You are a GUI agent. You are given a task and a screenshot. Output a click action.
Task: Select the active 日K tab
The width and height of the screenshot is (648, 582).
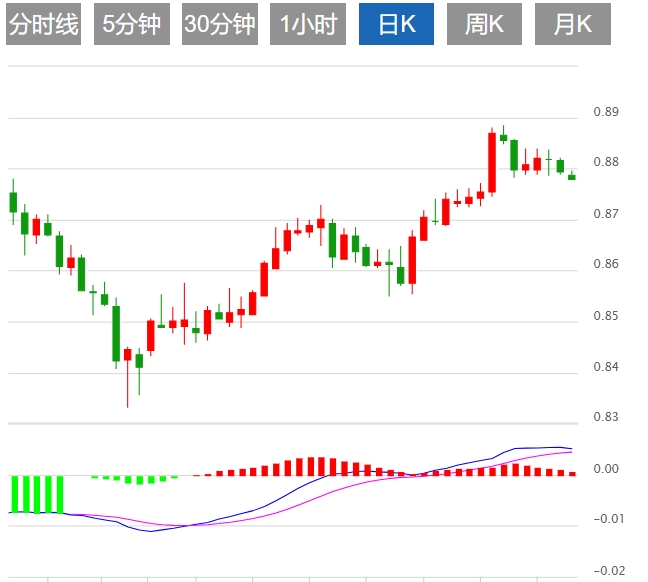(397, 25)
